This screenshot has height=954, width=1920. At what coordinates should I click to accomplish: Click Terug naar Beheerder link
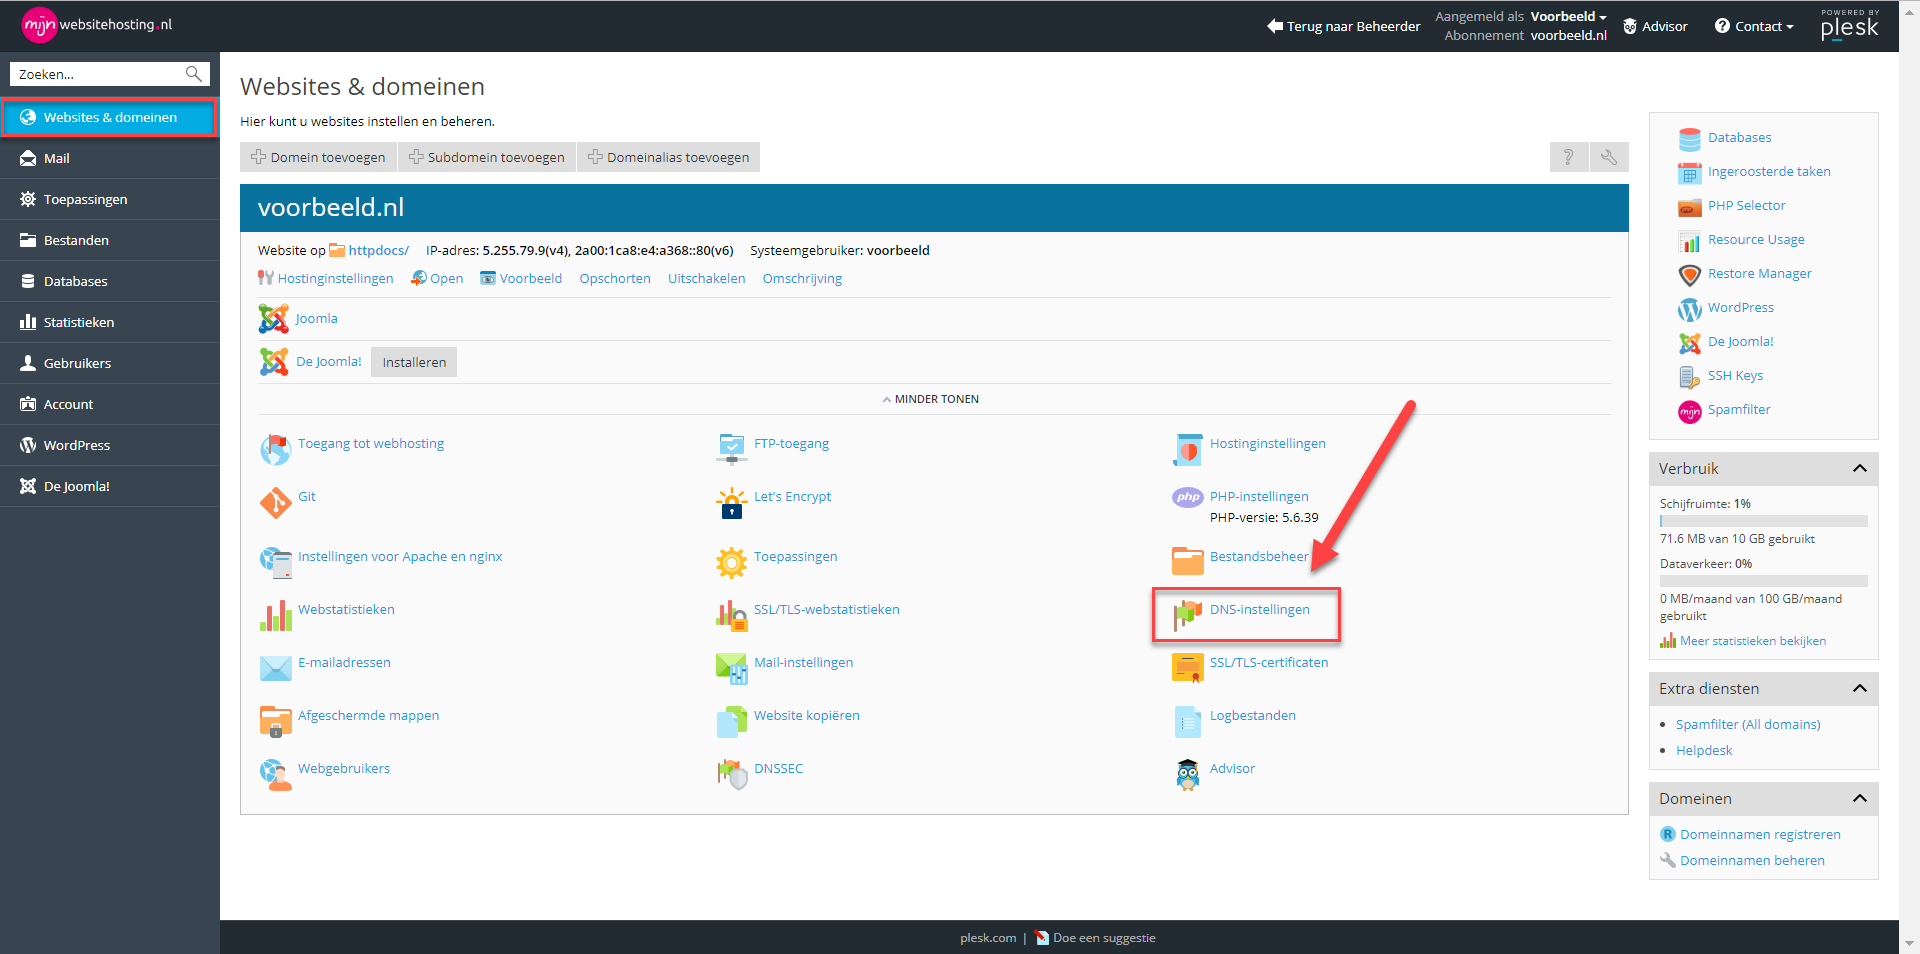click(1343, 26)
